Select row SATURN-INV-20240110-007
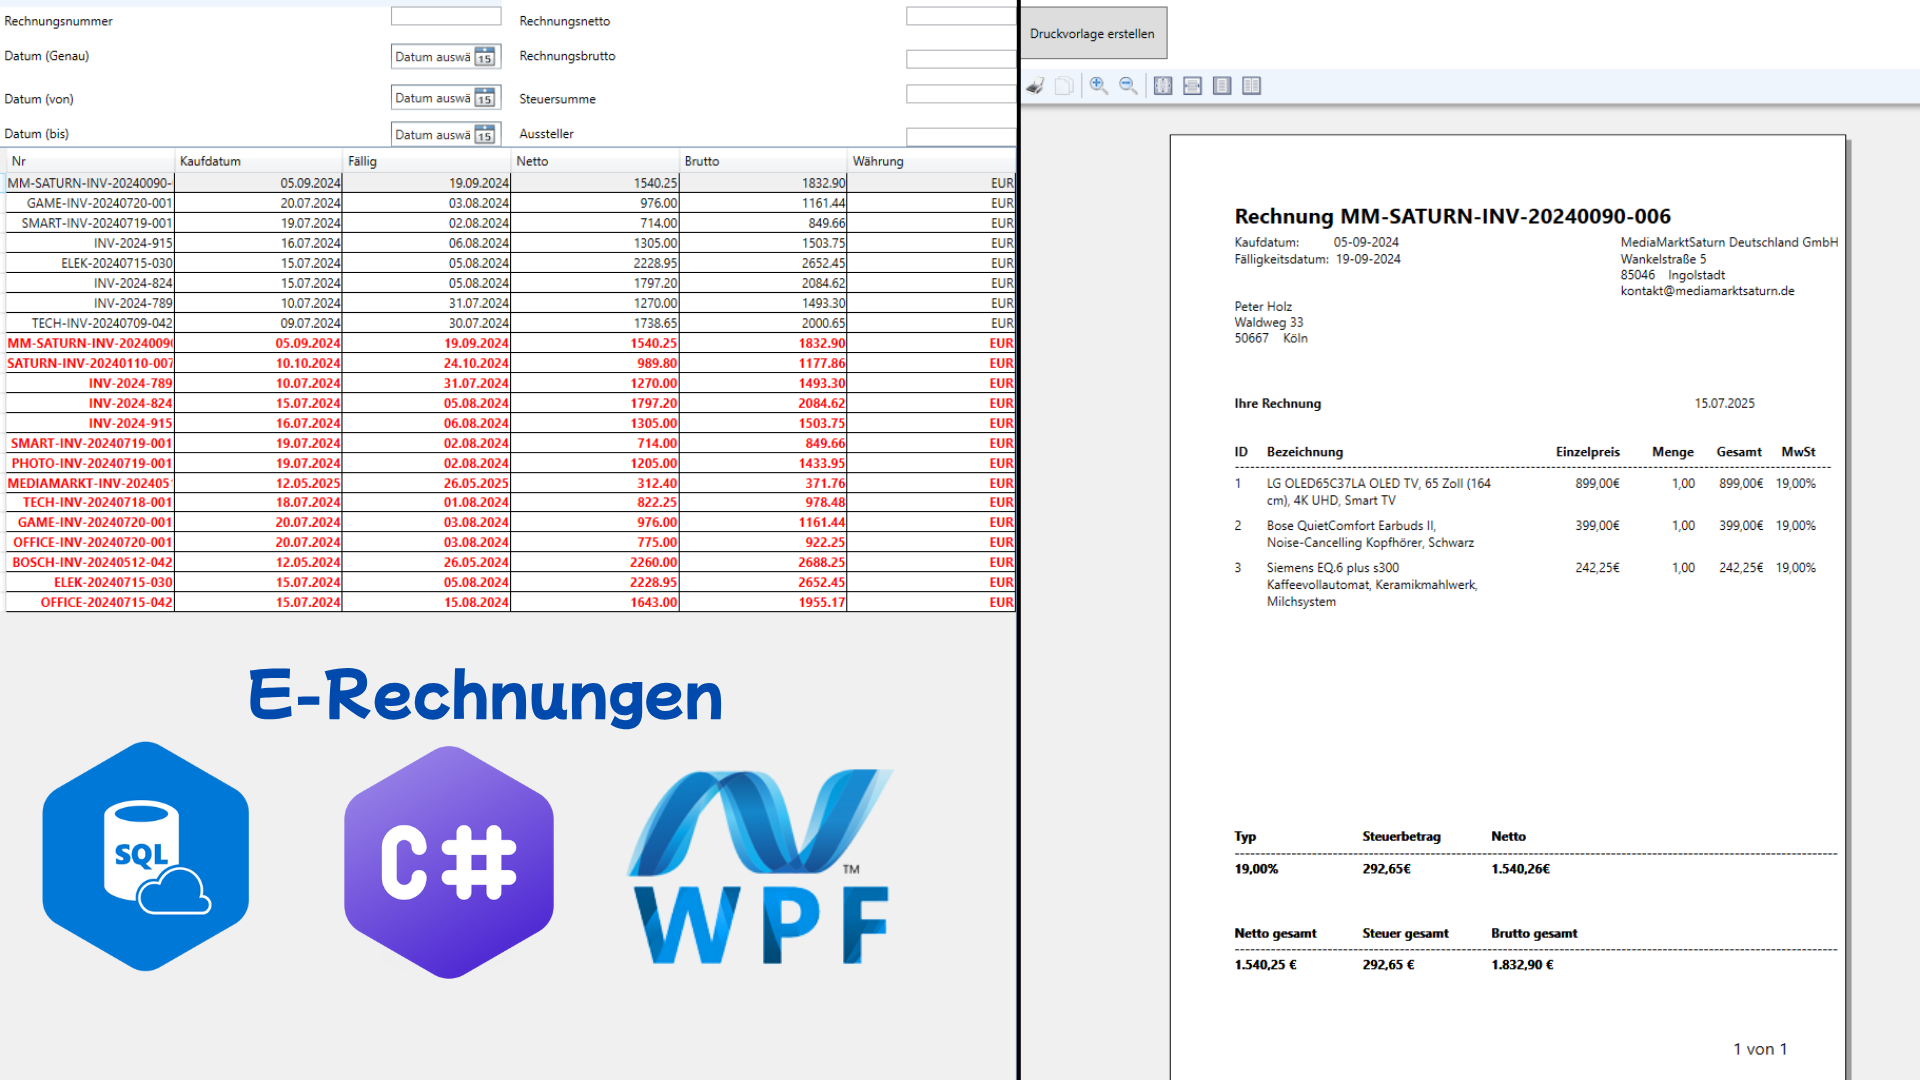This screenshot has height=1080, width=1920. [x=511, y=363]
